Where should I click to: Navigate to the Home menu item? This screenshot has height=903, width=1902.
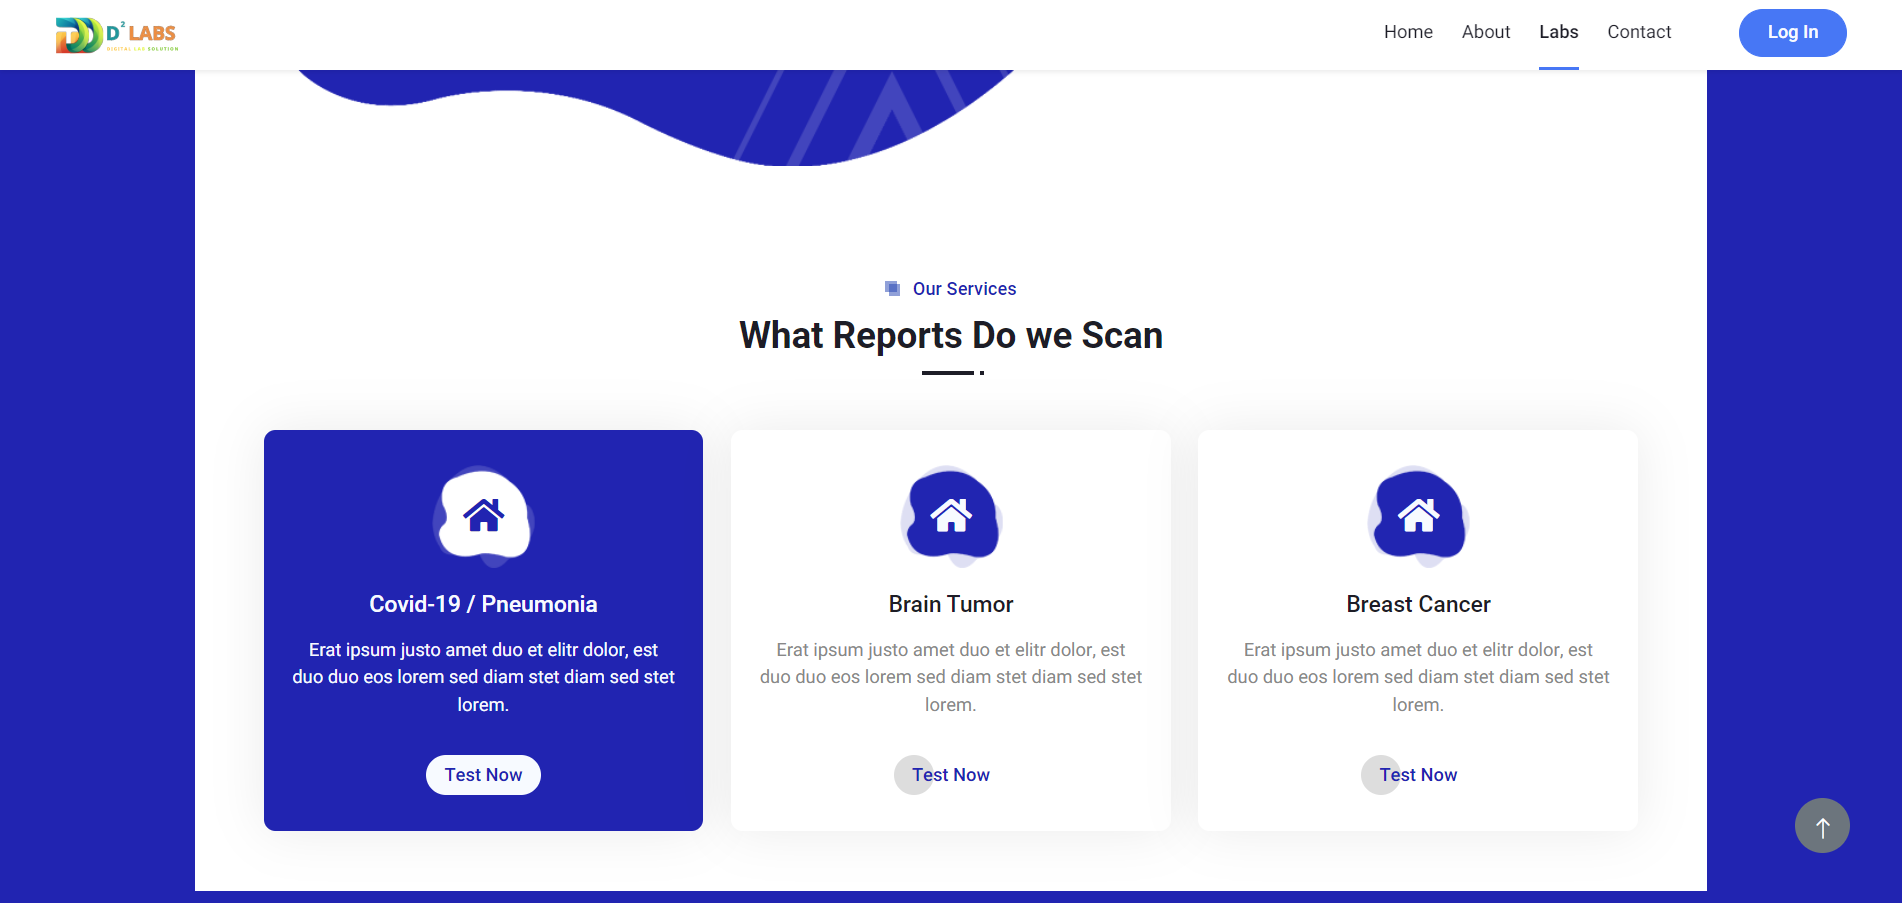pyautogui.click(x=1408, y=32)
